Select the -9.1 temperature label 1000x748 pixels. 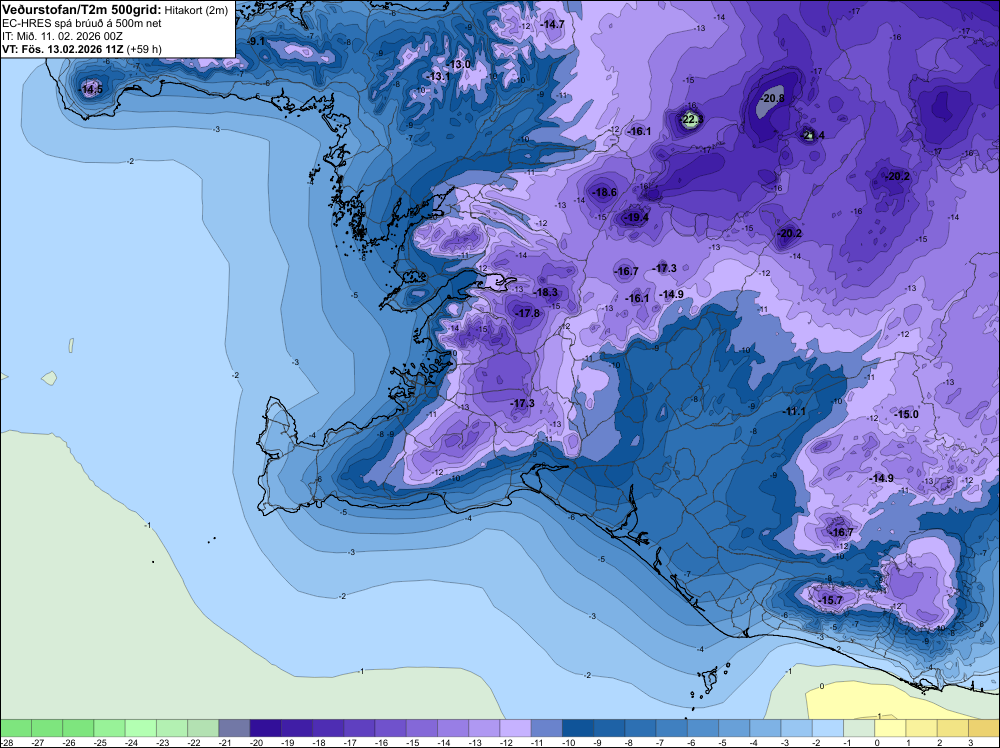[256, 41]
